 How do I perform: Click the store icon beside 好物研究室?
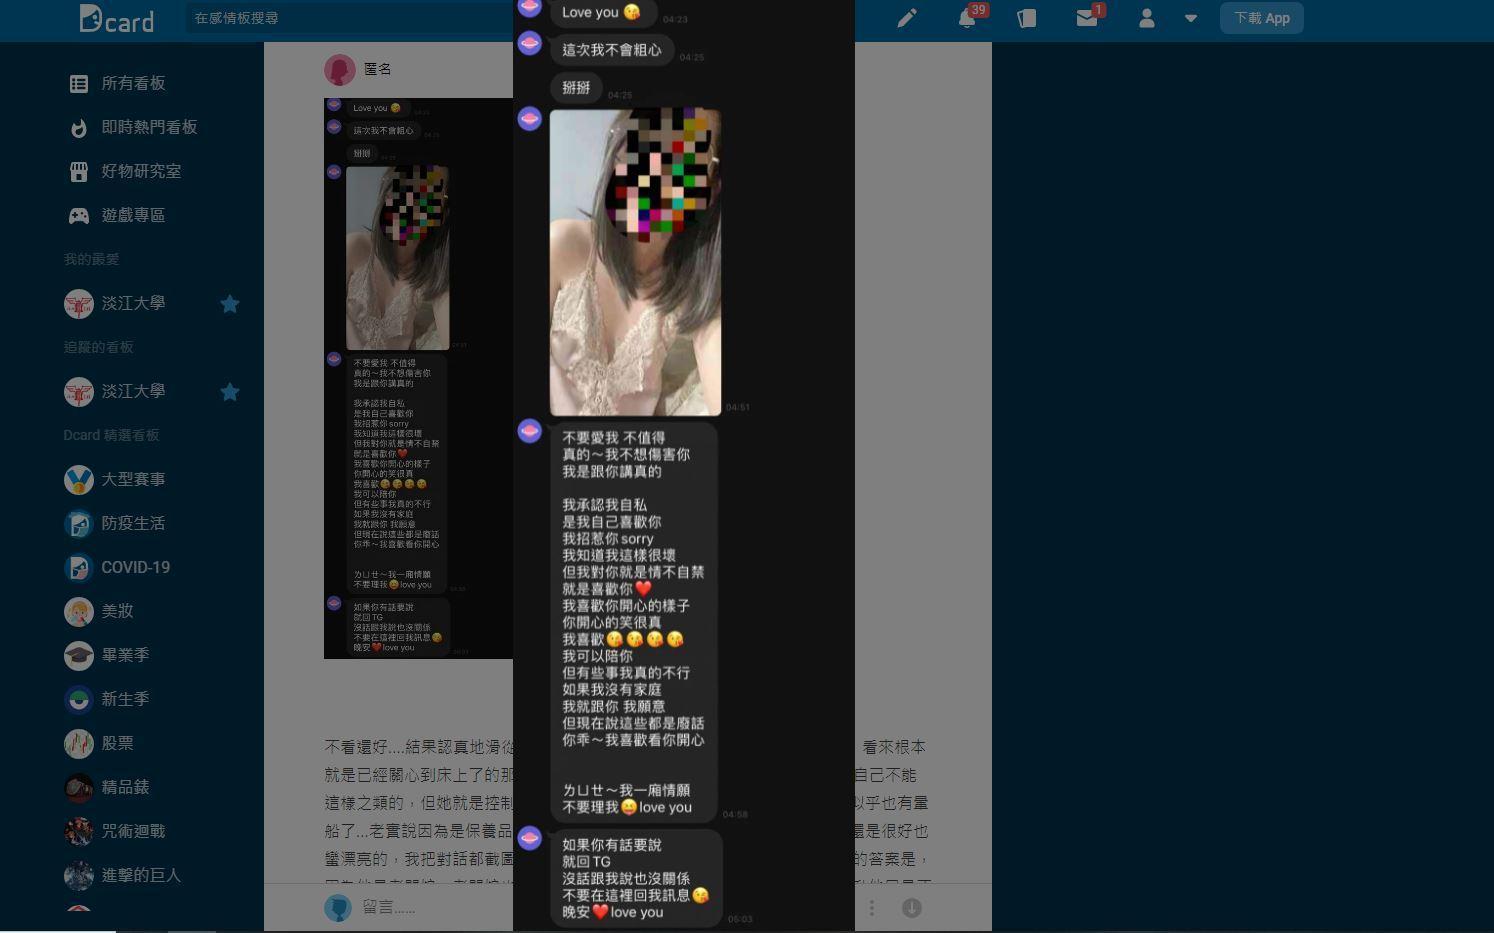(x=79, y=172)
